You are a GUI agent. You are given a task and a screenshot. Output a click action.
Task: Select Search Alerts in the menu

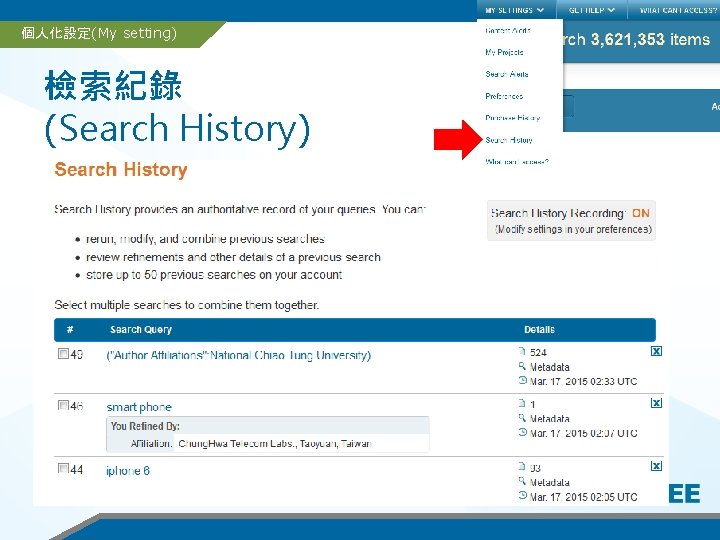[x=507, y=74]
